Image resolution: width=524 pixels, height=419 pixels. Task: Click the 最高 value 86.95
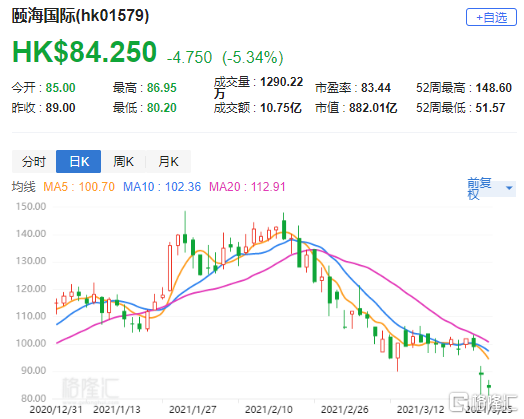[162, 88]
